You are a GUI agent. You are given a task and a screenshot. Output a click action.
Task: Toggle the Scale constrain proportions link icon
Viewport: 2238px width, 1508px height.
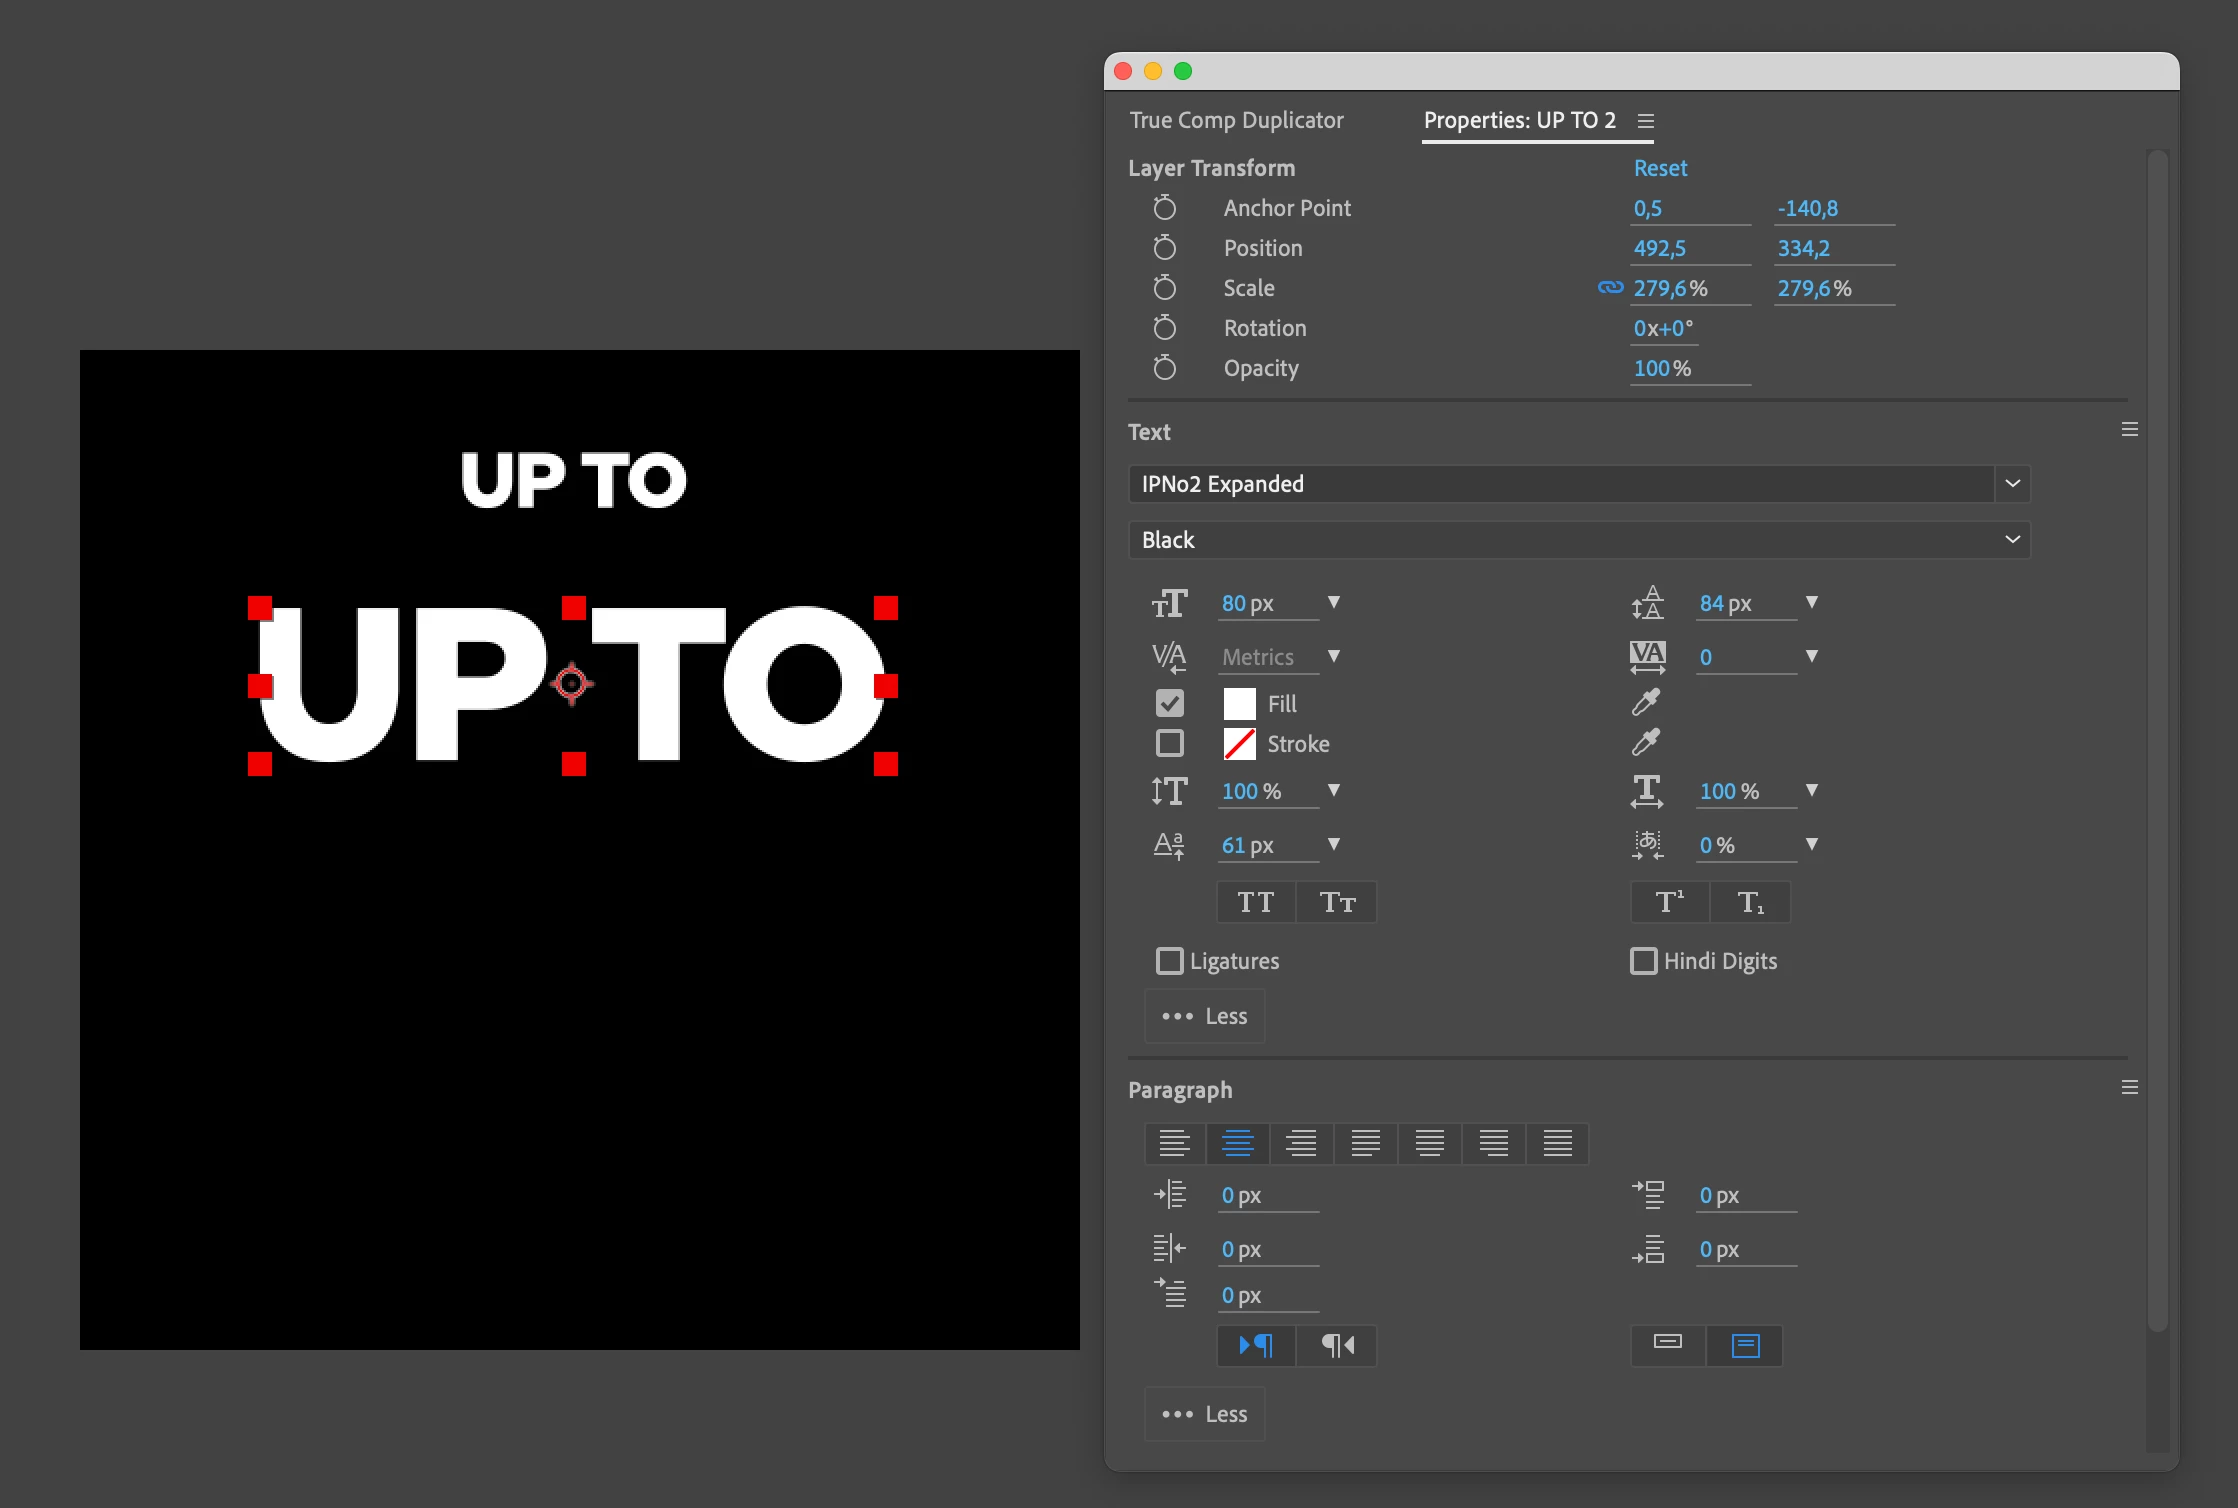tap(1610, 288)
